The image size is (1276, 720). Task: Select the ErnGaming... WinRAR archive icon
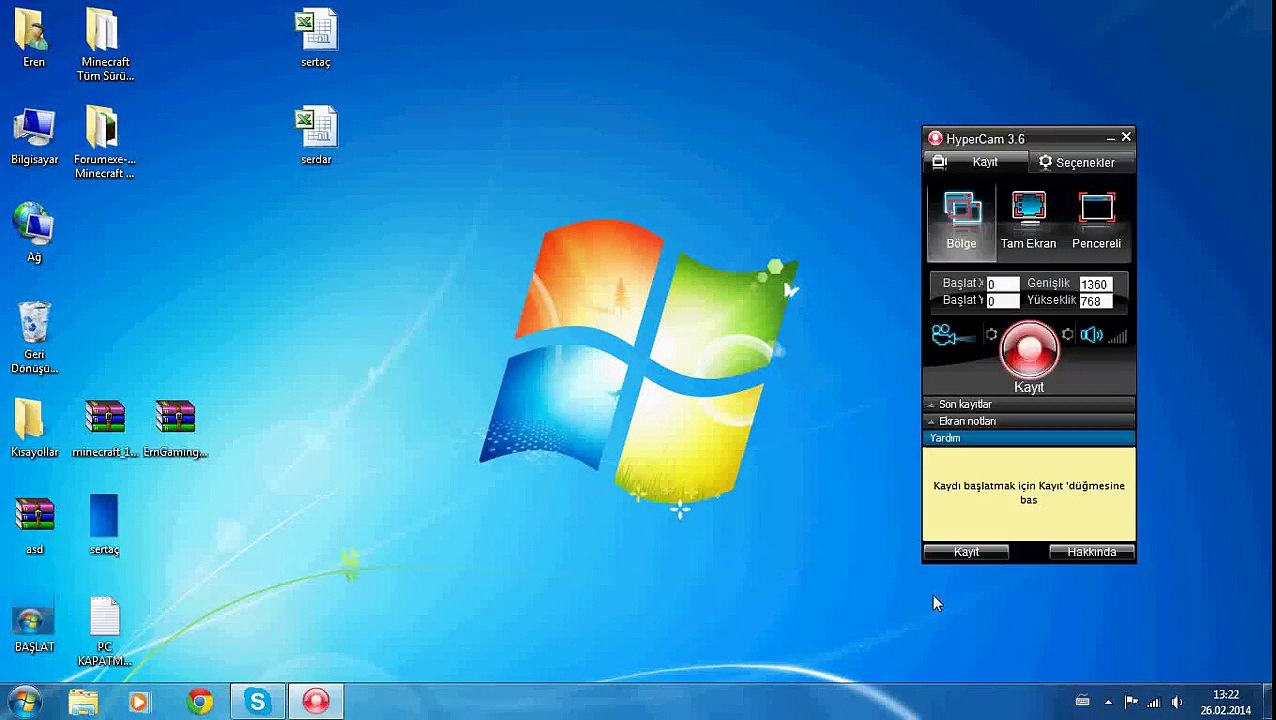click(175, 428)
